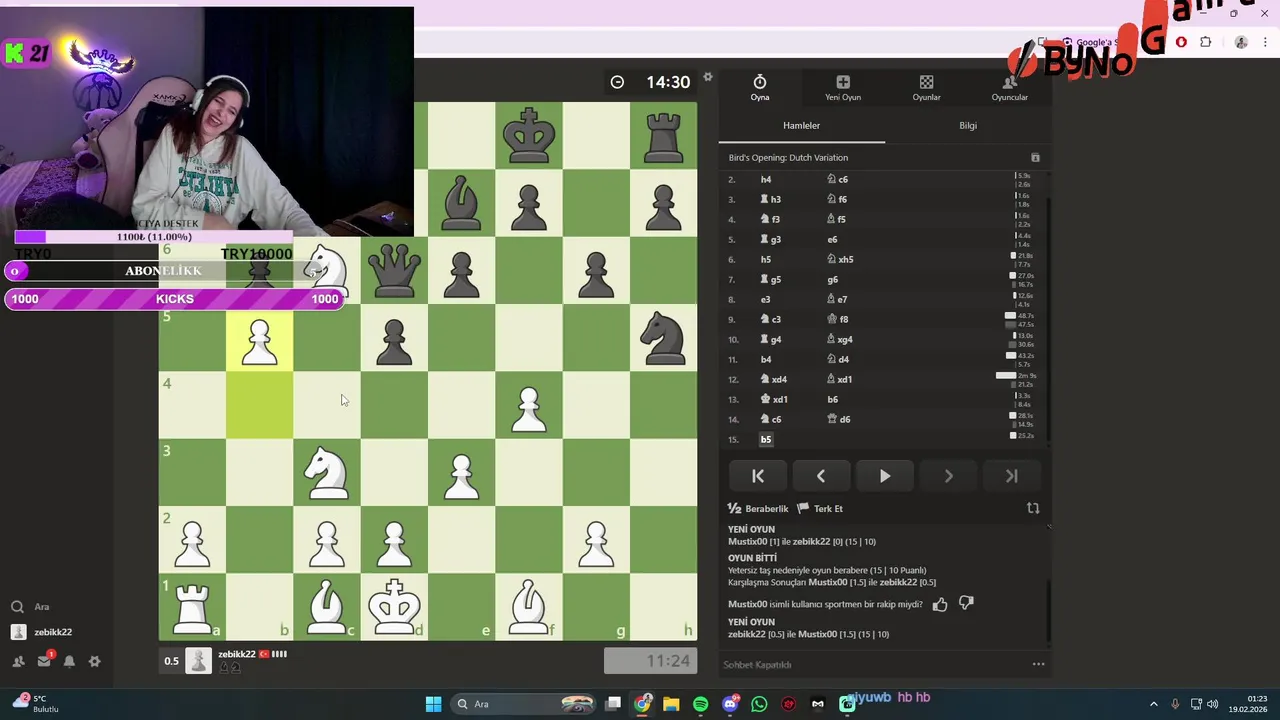Screen dimensions: 1280x720
Task: Open WhatsApp from the taskbar
Action: pos(759,704)
